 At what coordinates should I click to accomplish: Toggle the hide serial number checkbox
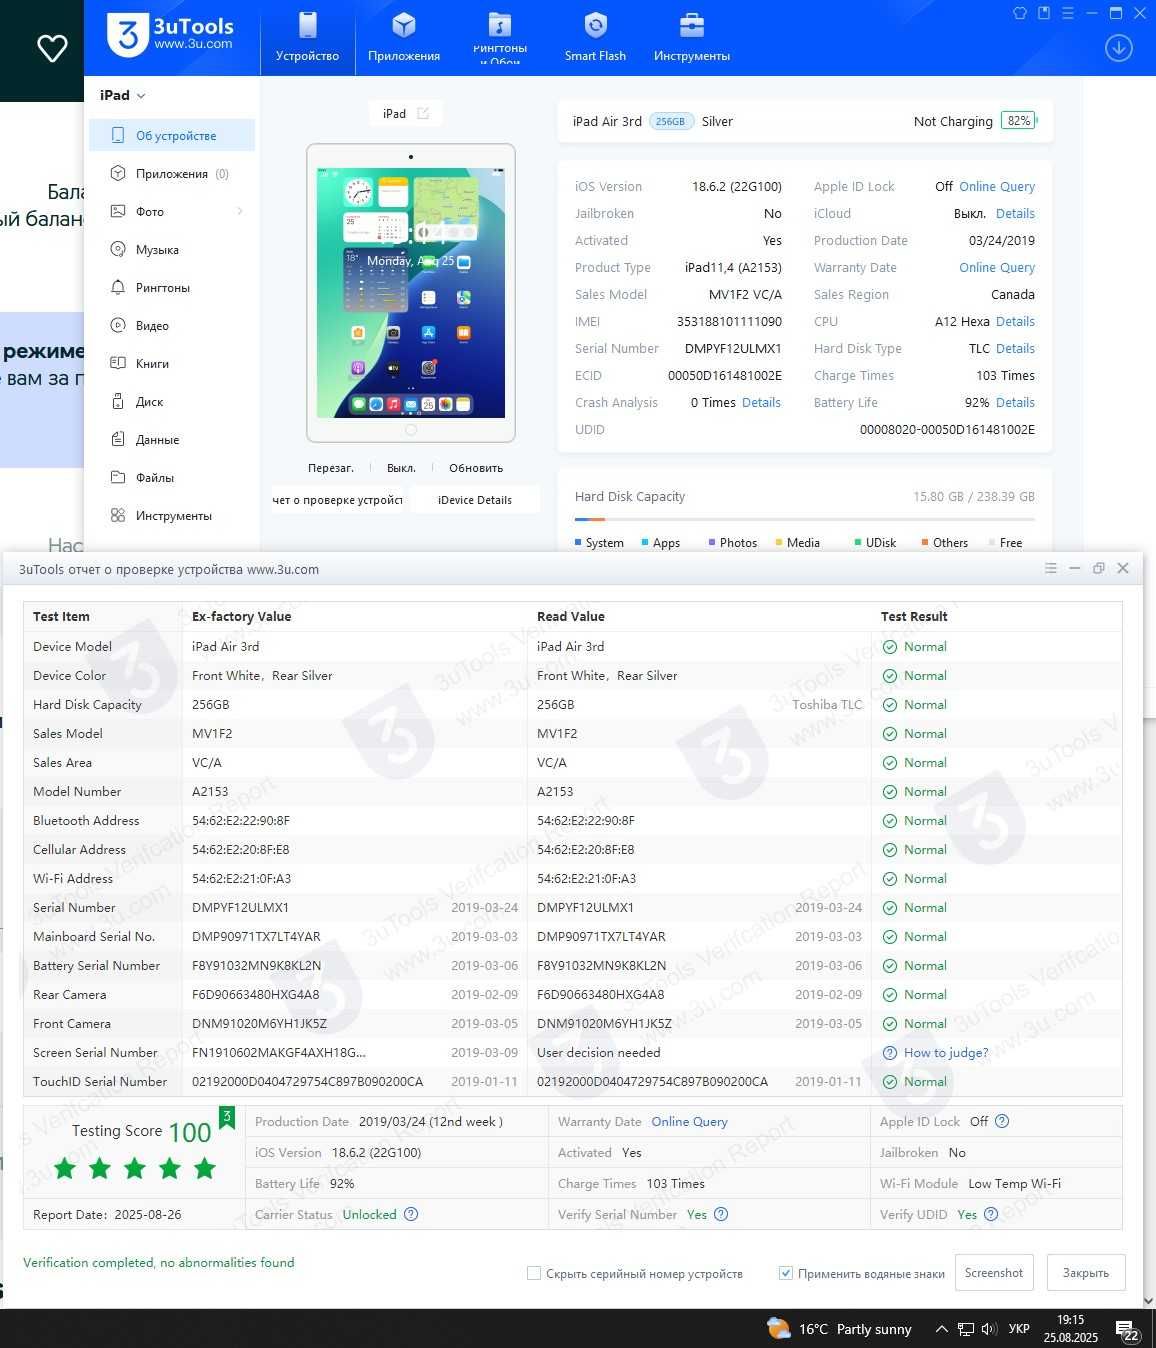(534, 1273)
